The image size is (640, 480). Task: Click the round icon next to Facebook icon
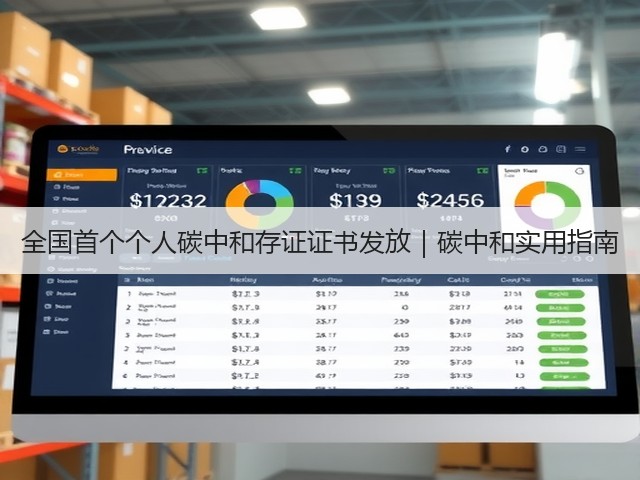pyautogui.click(x=525, y=149)
